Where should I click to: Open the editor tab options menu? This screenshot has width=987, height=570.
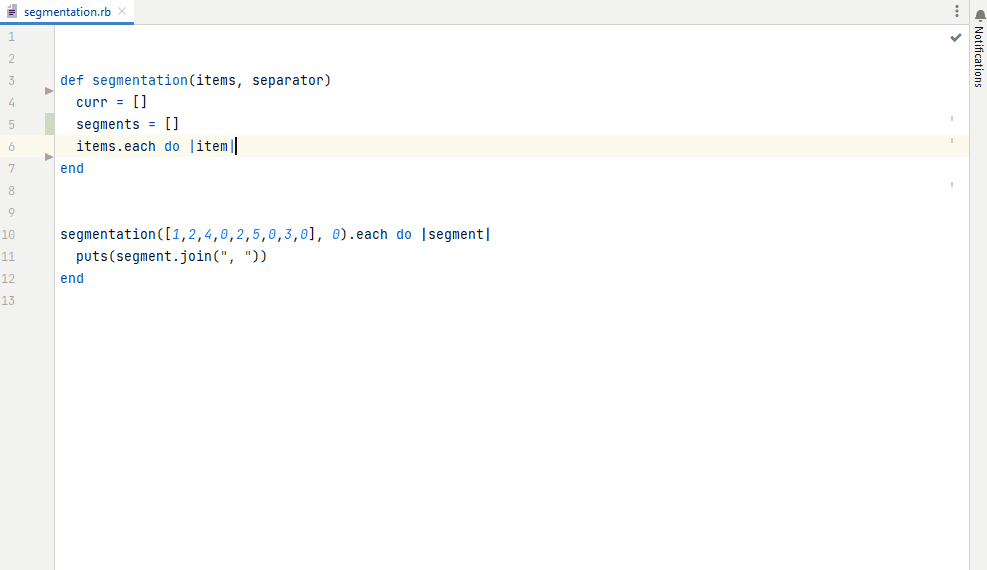(957, 11)
